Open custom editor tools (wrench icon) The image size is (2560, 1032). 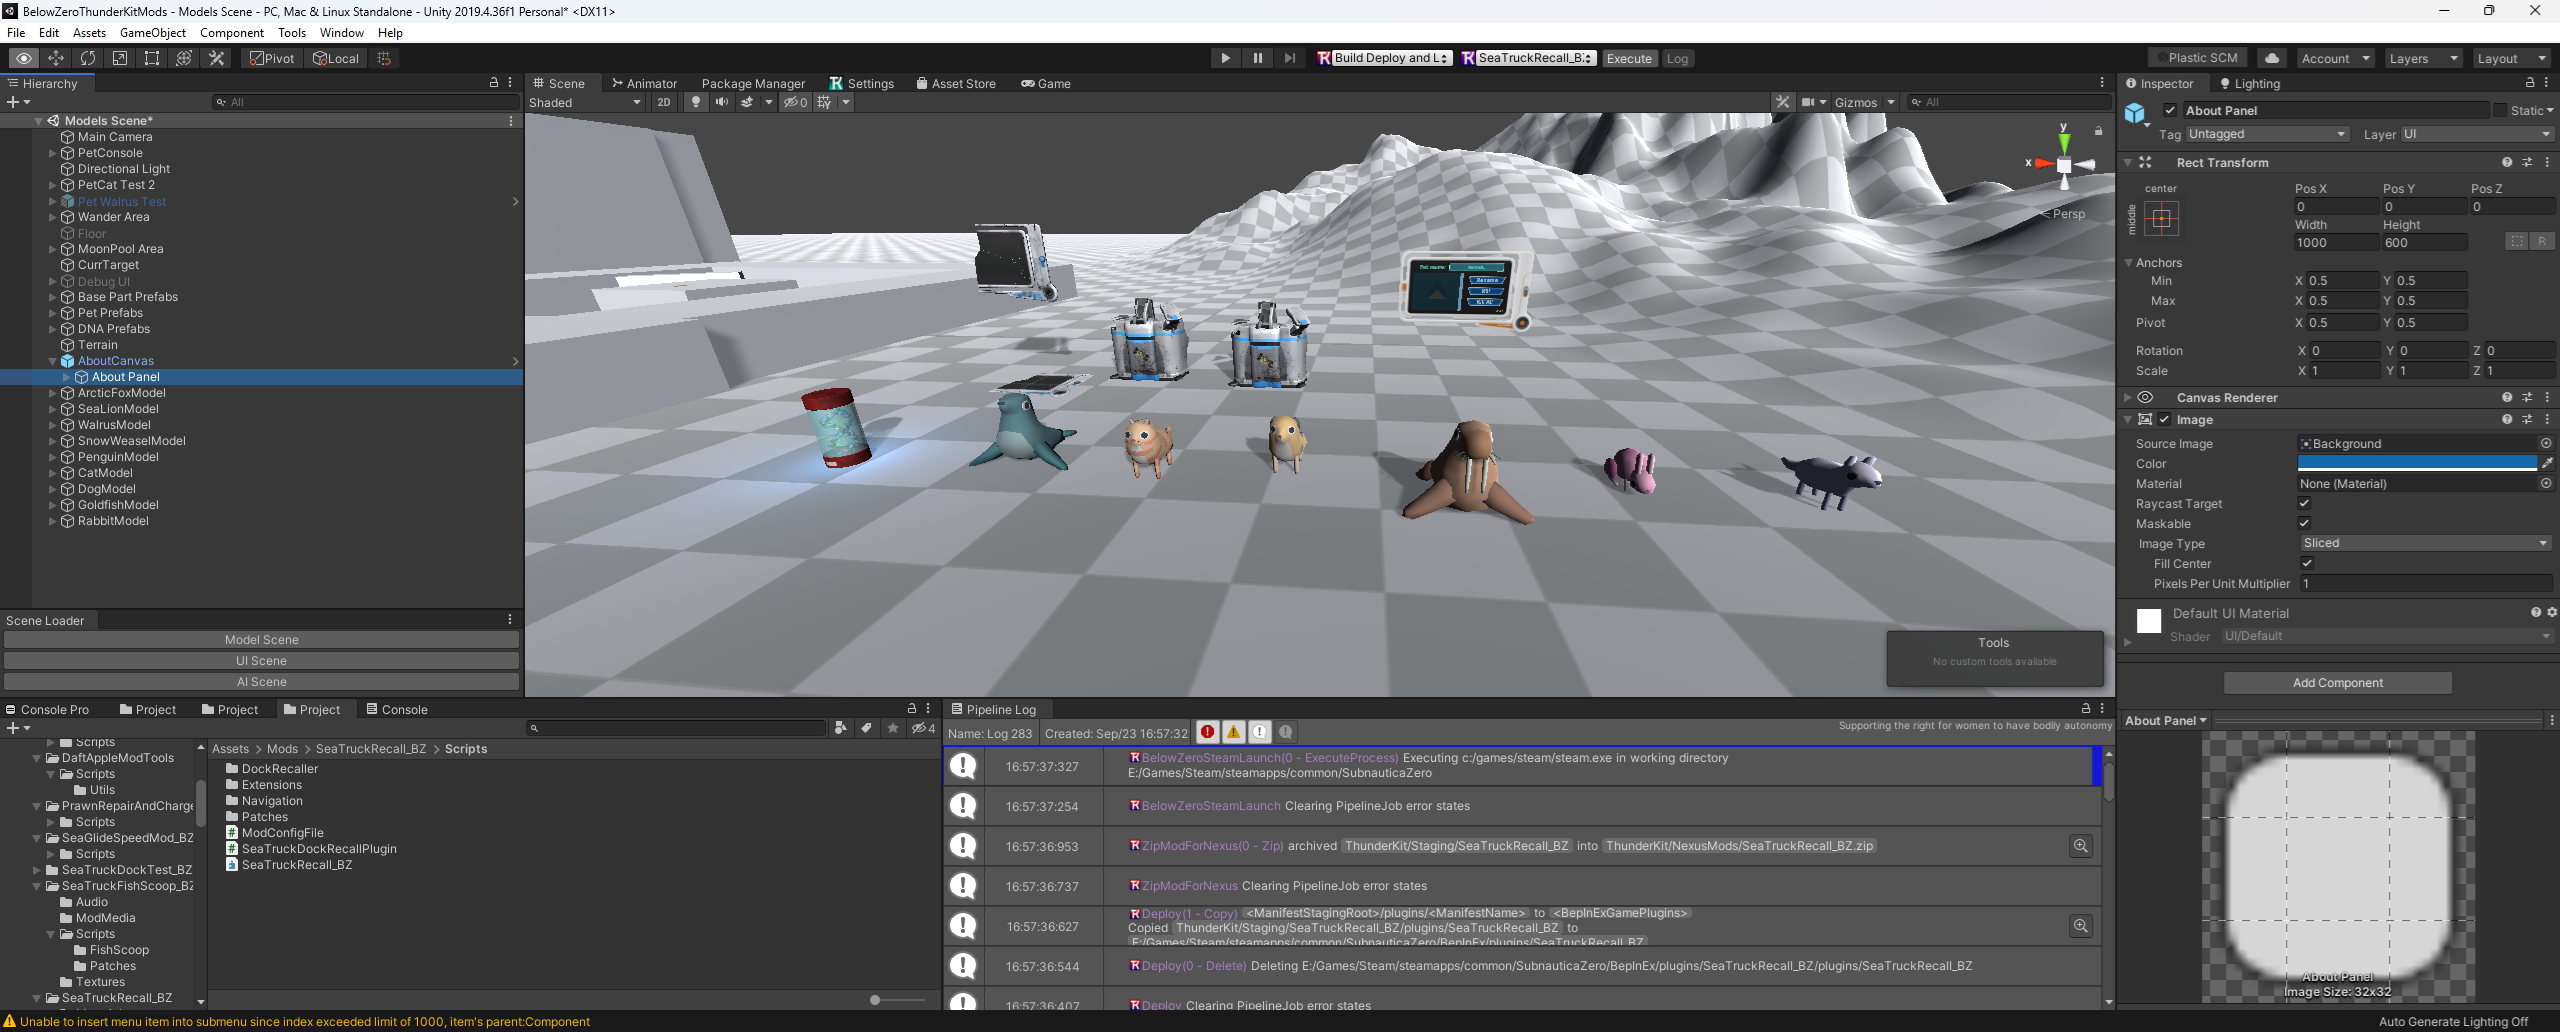tap(216, 58)
